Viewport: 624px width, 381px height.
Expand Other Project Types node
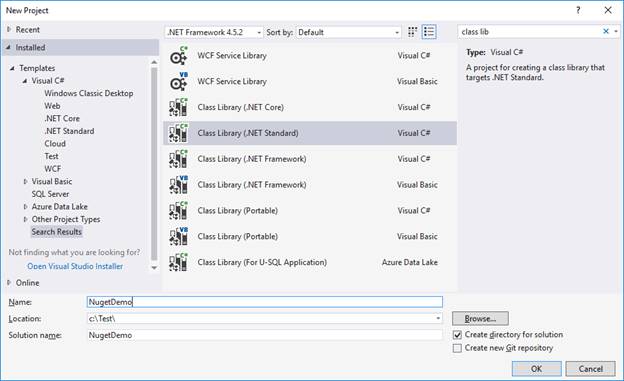[x=25, y=219]
